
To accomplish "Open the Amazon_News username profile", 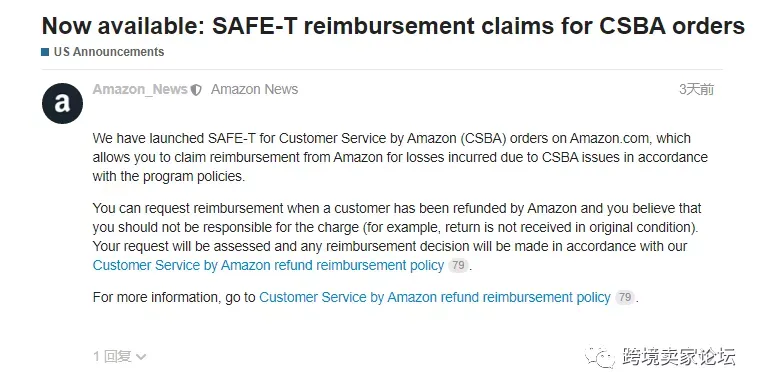I will [x=140, y=90].
